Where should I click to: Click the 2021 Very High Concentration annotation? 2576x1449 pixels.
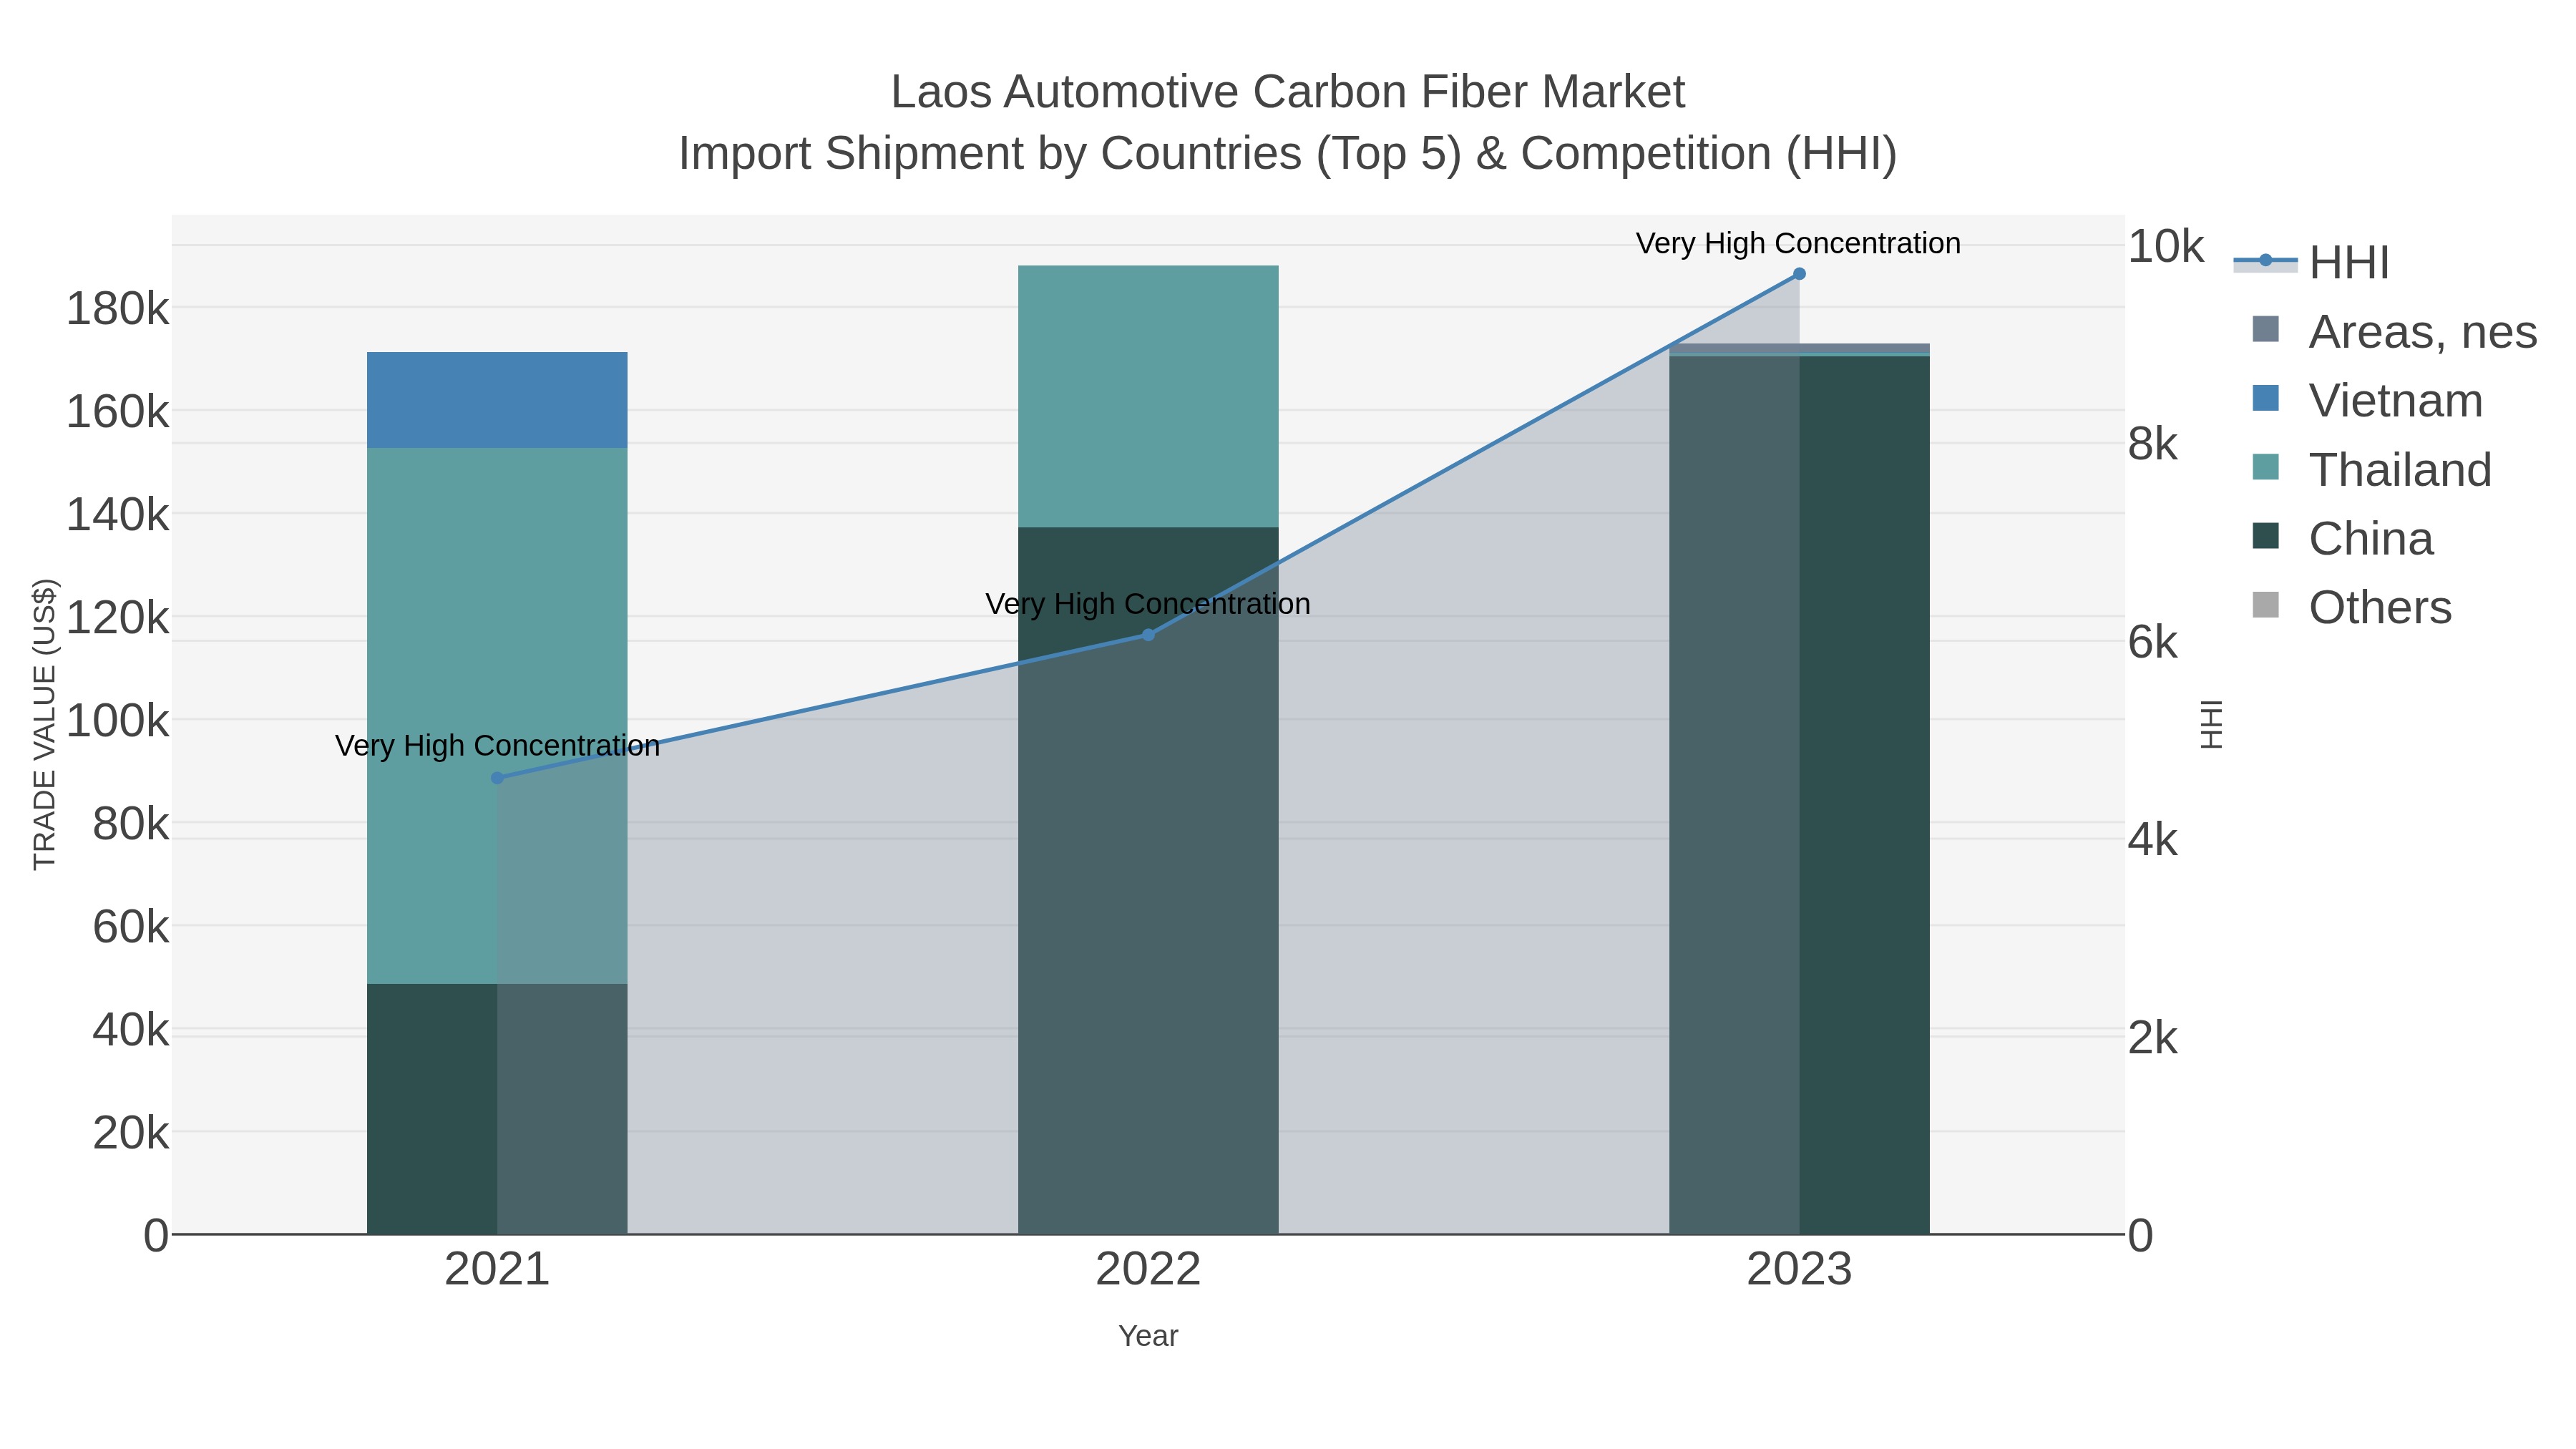point(497,746)
